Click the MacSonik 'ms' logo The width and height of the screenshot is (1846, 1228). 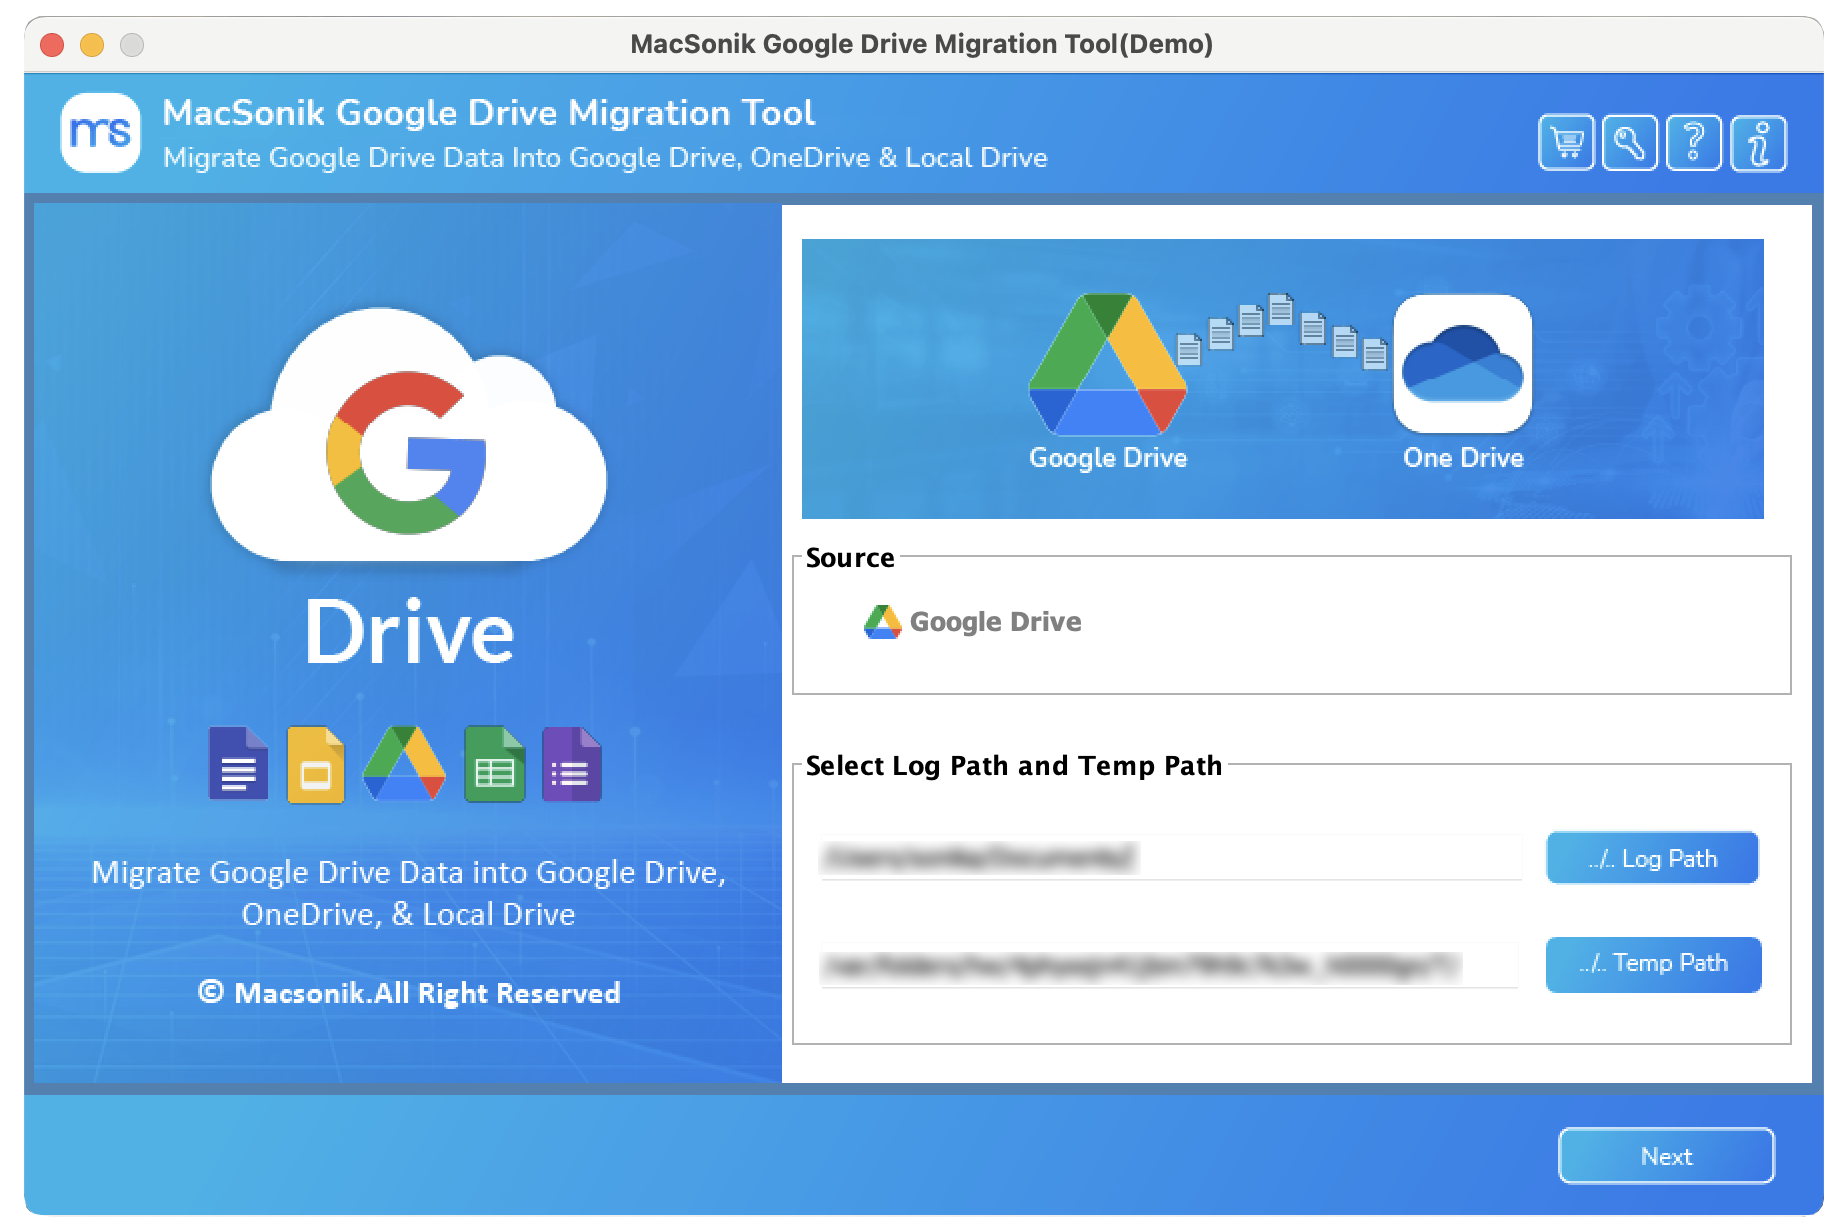pyautogui.click(x=100, y=132)
